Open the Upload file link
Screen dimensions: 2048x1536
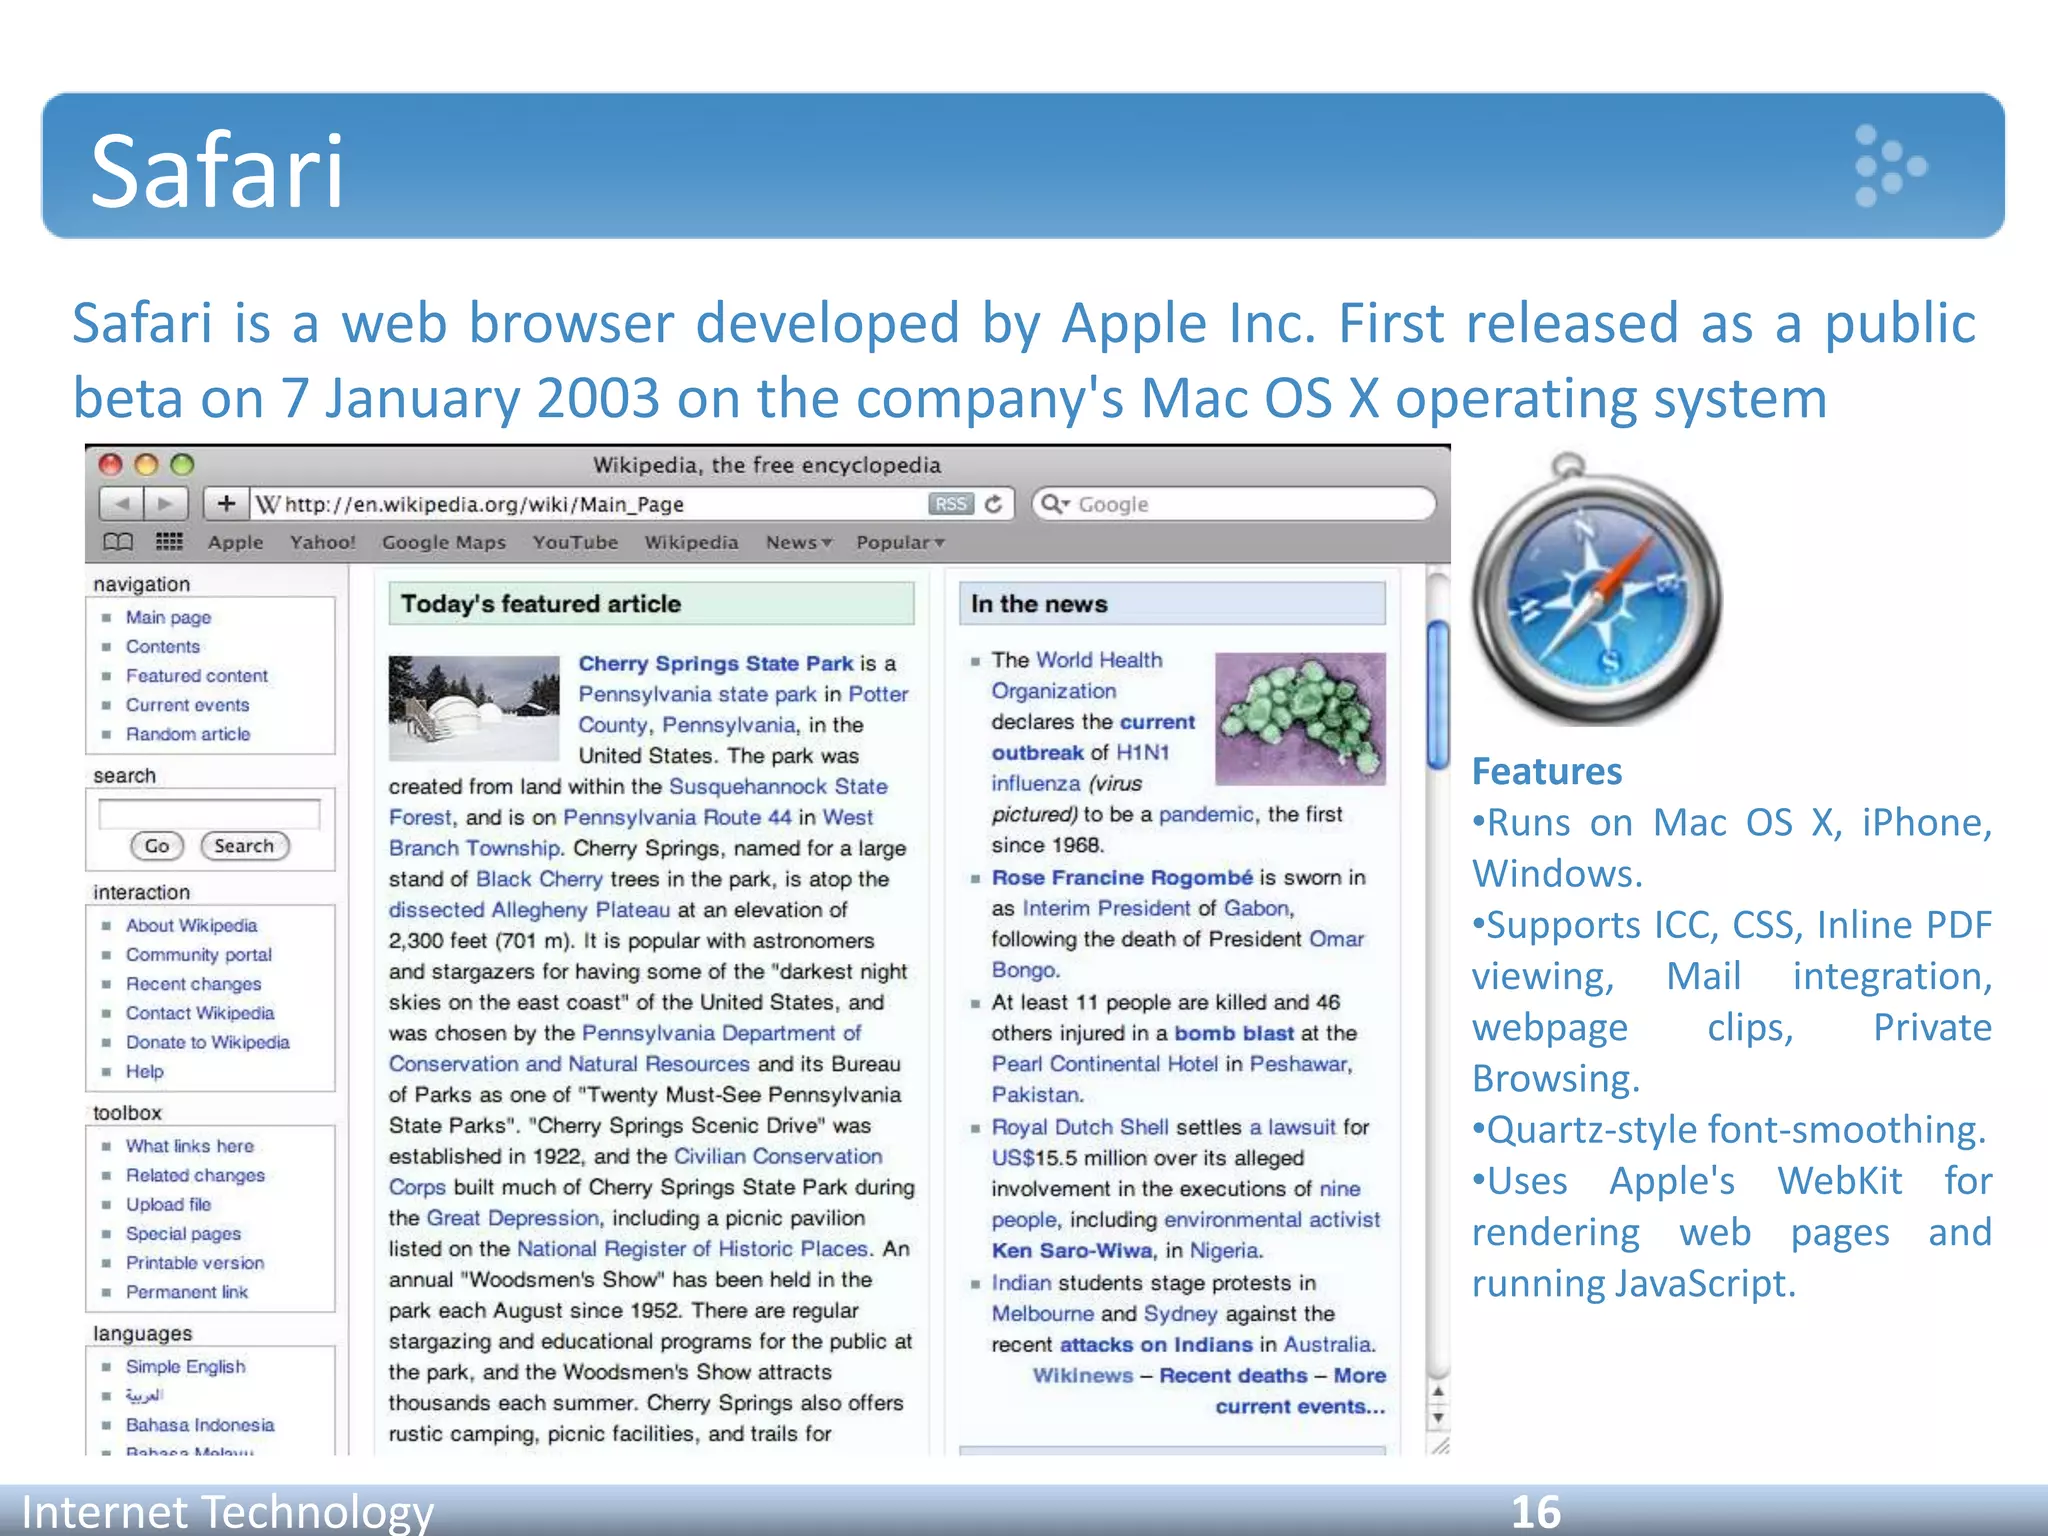pos(168,1204)
